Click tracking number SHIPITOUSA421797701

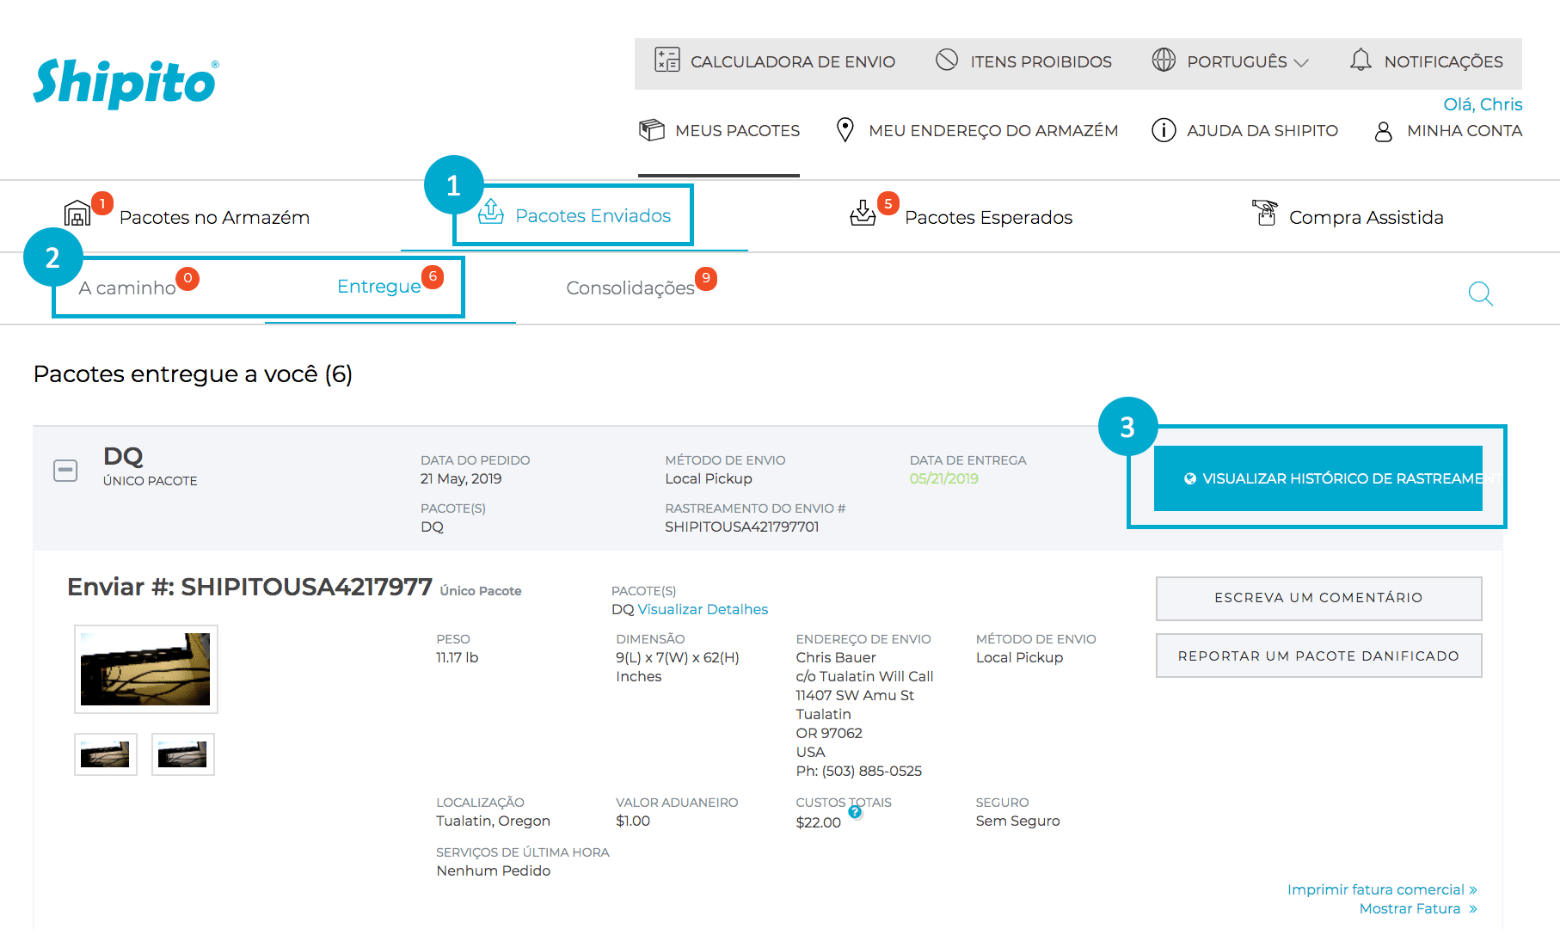(742, 527)
